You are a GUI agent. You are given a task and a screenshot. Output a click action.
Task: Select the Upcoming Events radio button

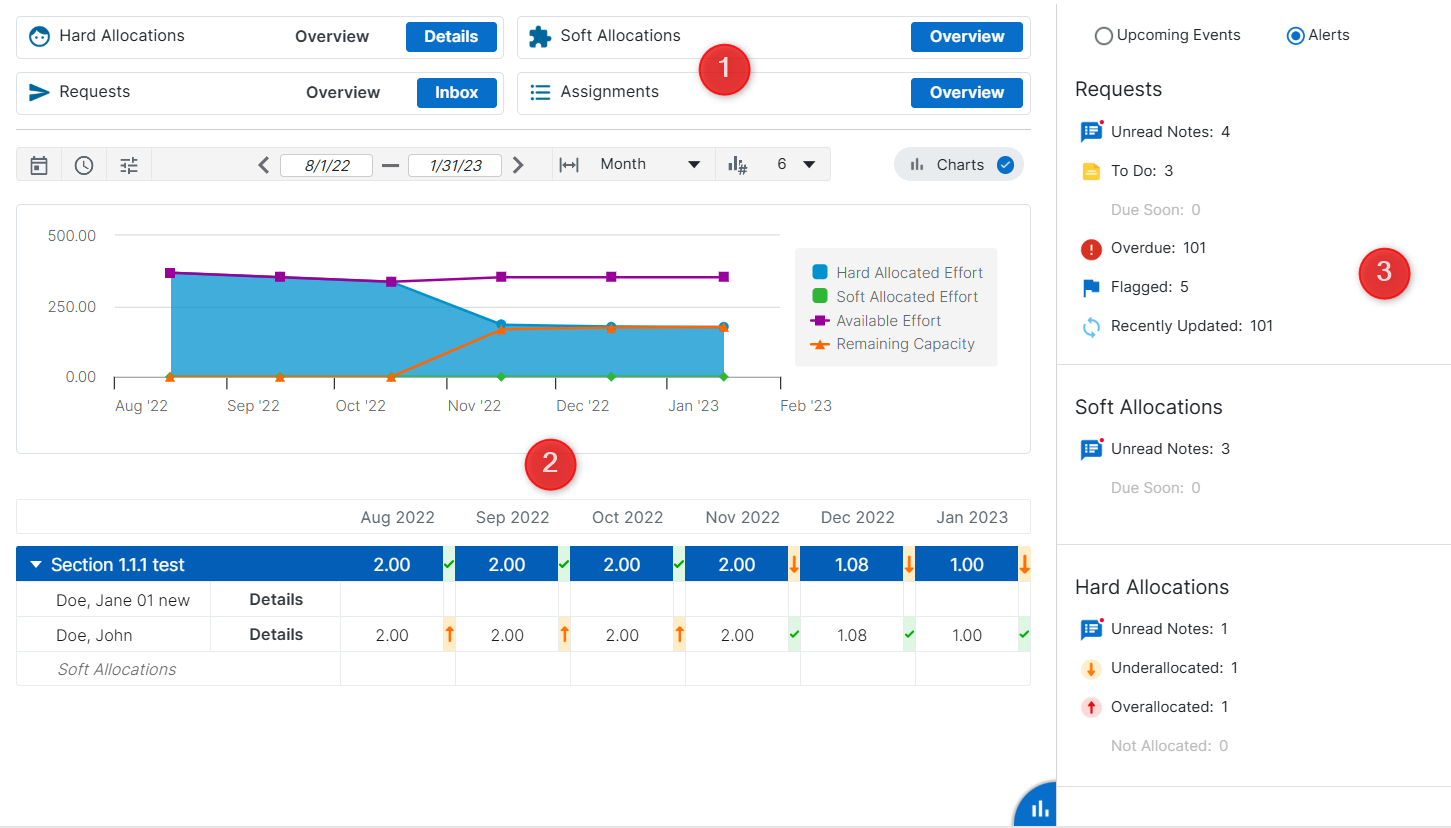coord(1104,36)
